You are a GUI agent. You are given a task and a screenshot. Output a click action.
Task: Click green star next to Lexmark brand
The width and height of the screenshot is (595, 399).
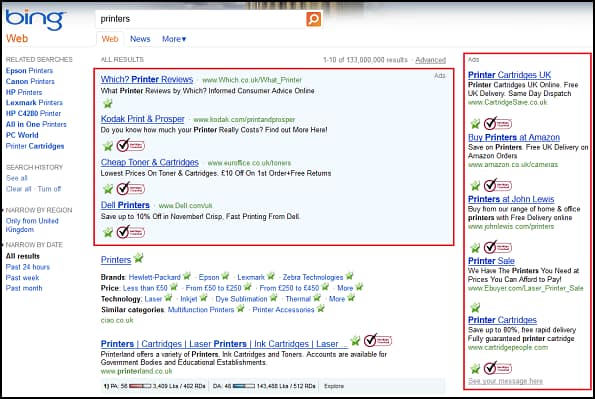(x=271, y=276)
